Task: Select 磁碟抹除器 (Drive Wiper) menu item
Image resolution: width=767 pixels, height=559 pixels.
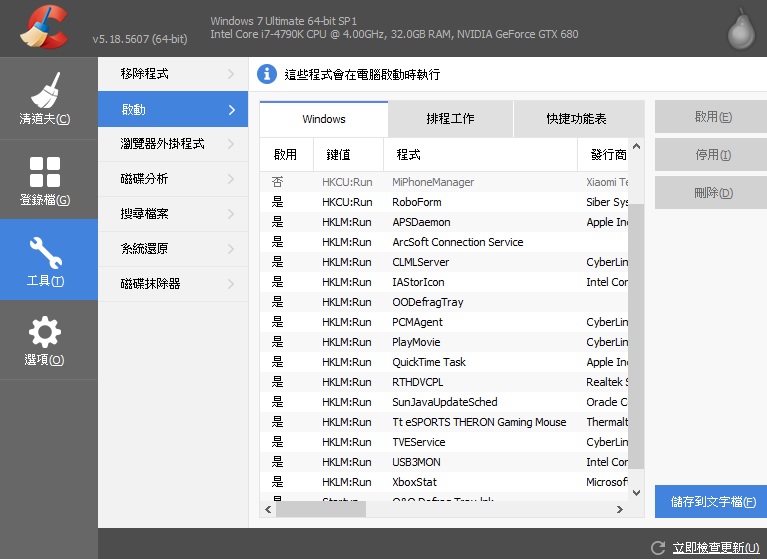Action: [x=173, y=284]
